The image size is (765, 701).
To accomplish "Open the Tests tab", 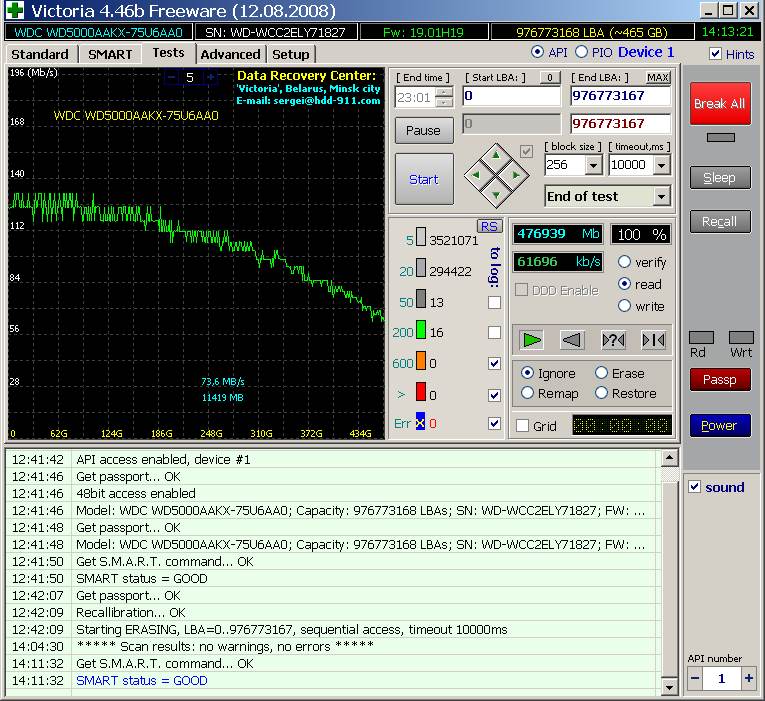I will (x=168, y=53).
